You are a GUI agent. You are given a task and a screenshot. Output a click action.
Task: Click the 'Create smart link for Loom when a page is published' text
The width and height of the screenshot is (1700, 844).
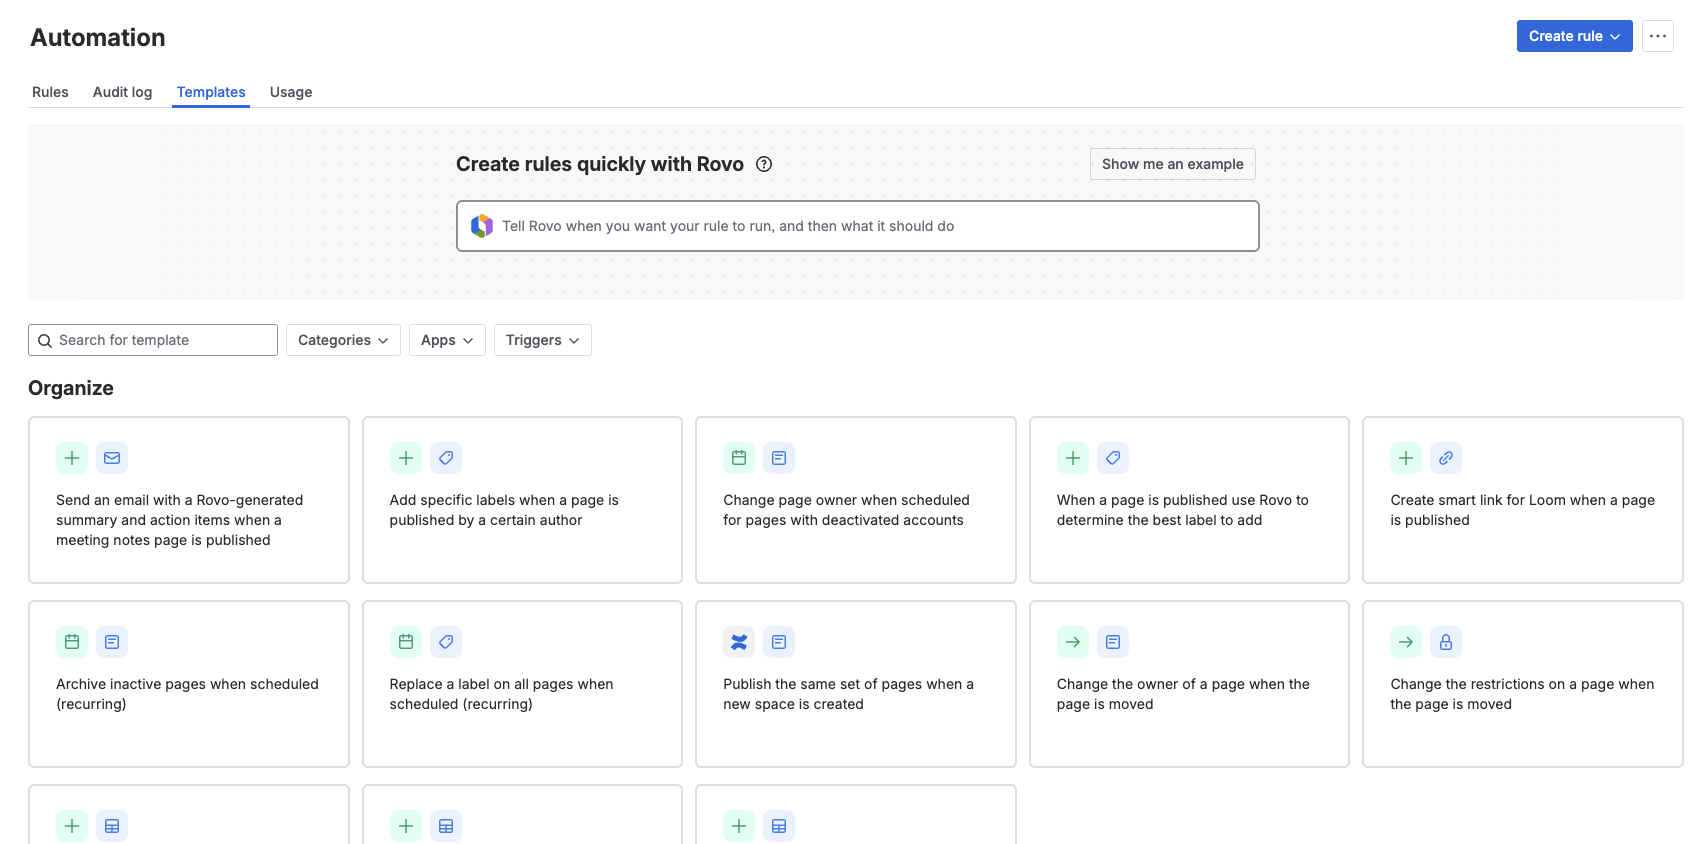[x=1522, y=510]
